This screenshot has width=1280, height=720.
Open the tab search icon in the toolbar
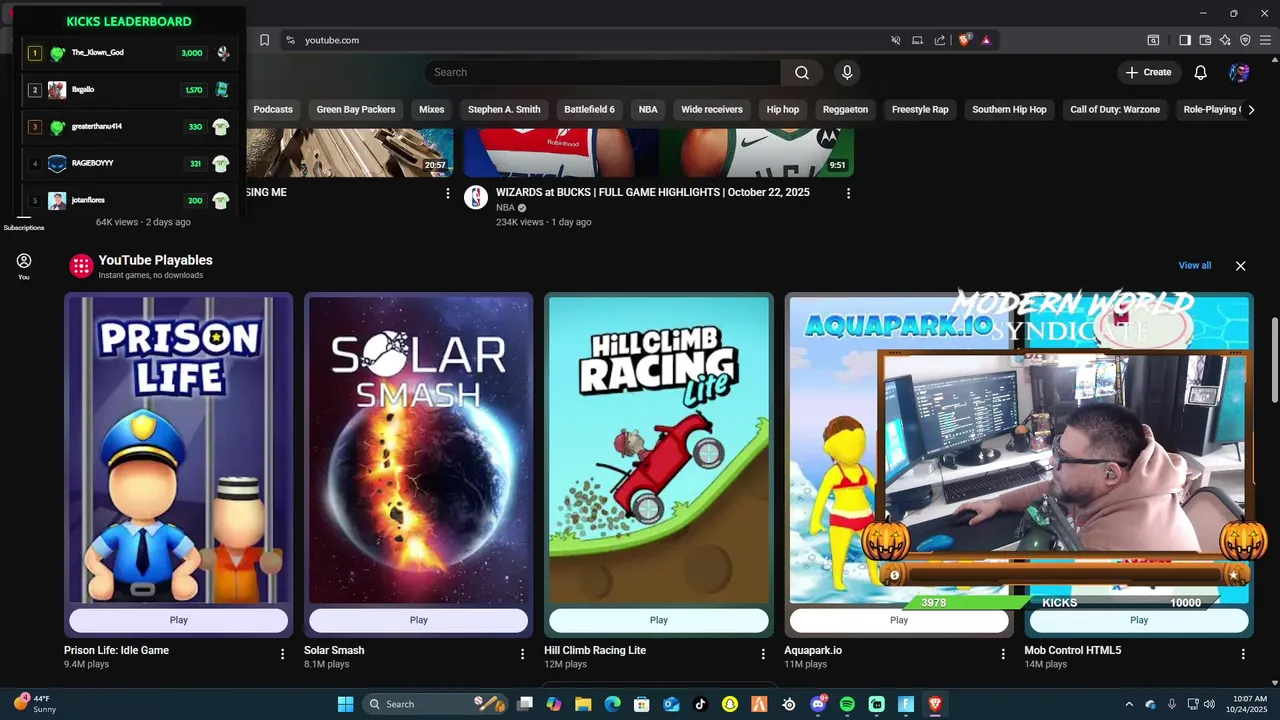[1153, 40]
